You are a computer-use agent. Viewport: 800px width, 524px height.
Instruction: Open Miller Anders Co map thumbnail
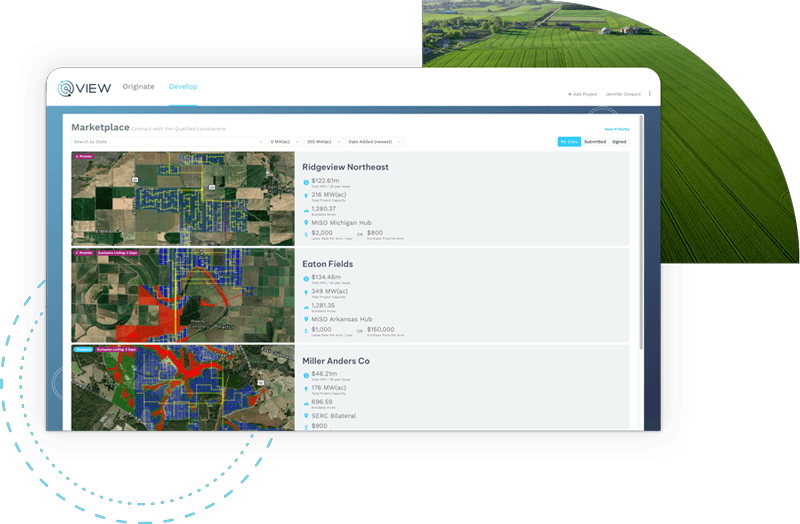point(183,388)
